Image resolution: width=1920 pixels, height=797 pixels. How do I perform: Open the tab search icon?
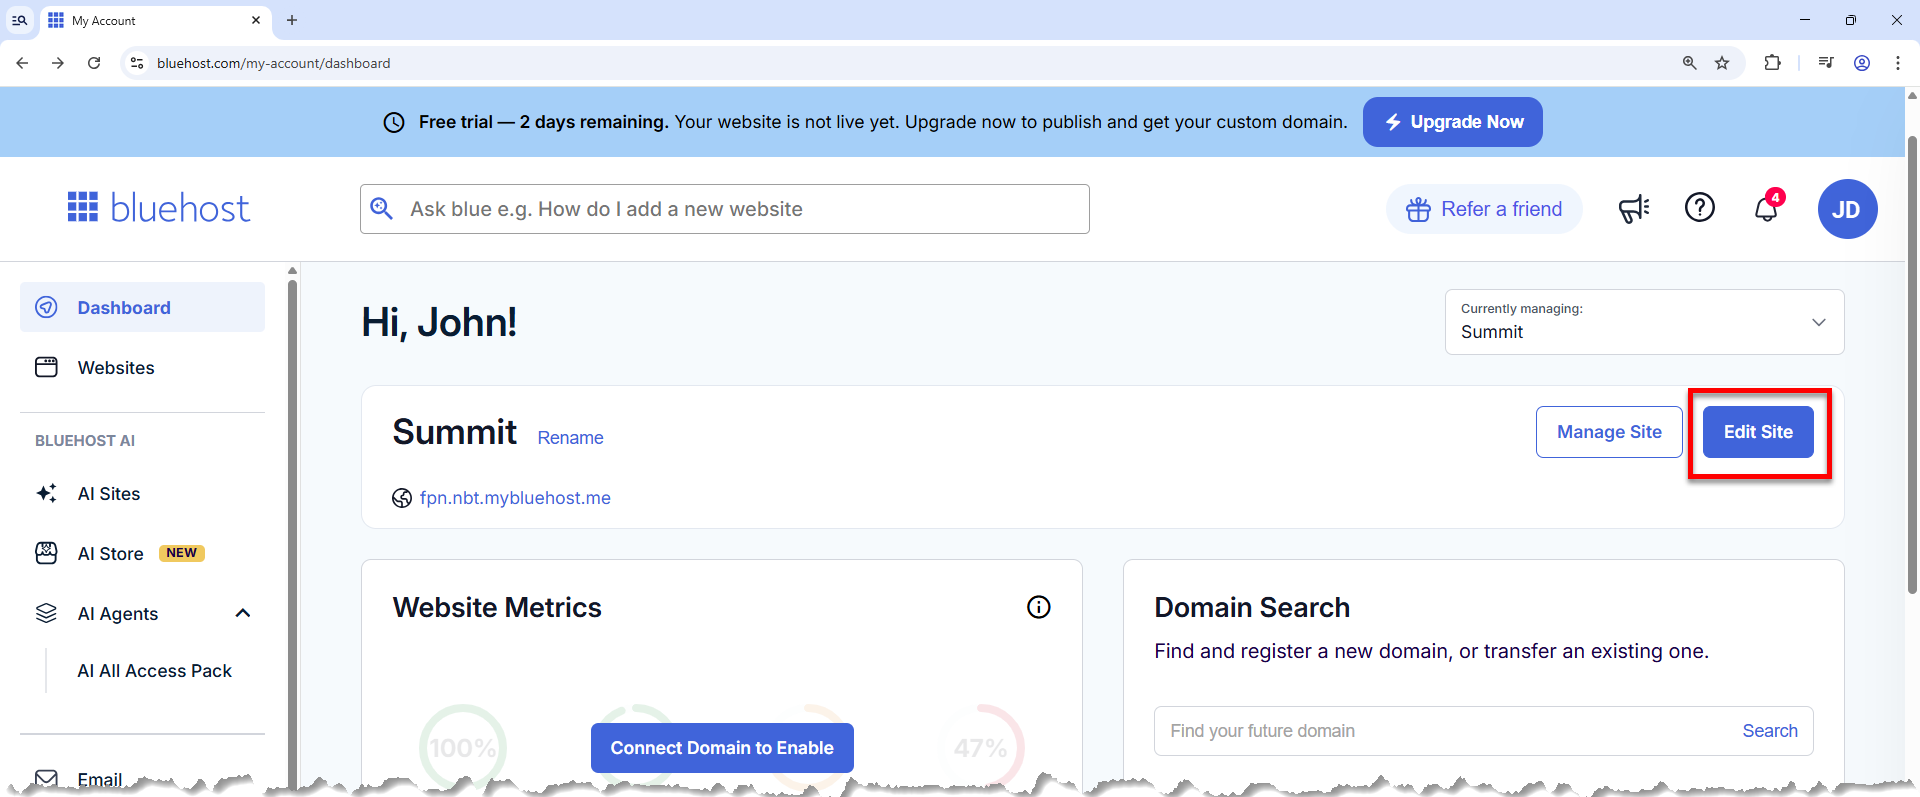point(19,20)
